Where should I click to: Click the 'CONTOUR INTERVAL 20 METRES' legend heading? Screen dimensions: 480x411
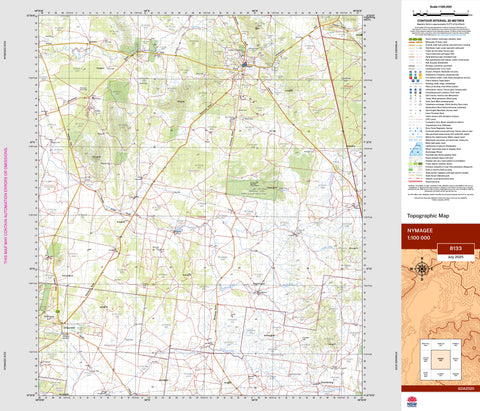pyautogui.click(x=441, y=21)
